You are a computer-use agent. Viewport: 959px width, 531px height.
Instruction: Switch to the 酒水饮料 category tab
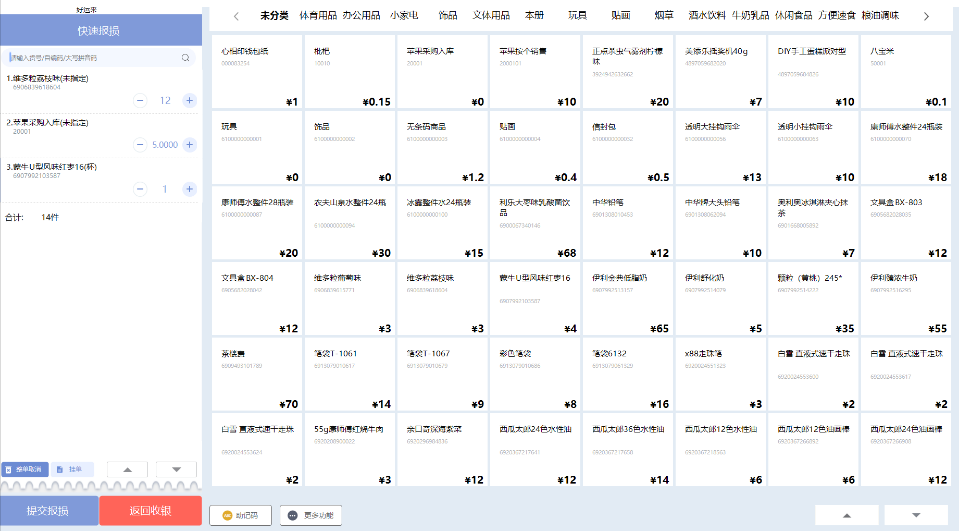707,15
